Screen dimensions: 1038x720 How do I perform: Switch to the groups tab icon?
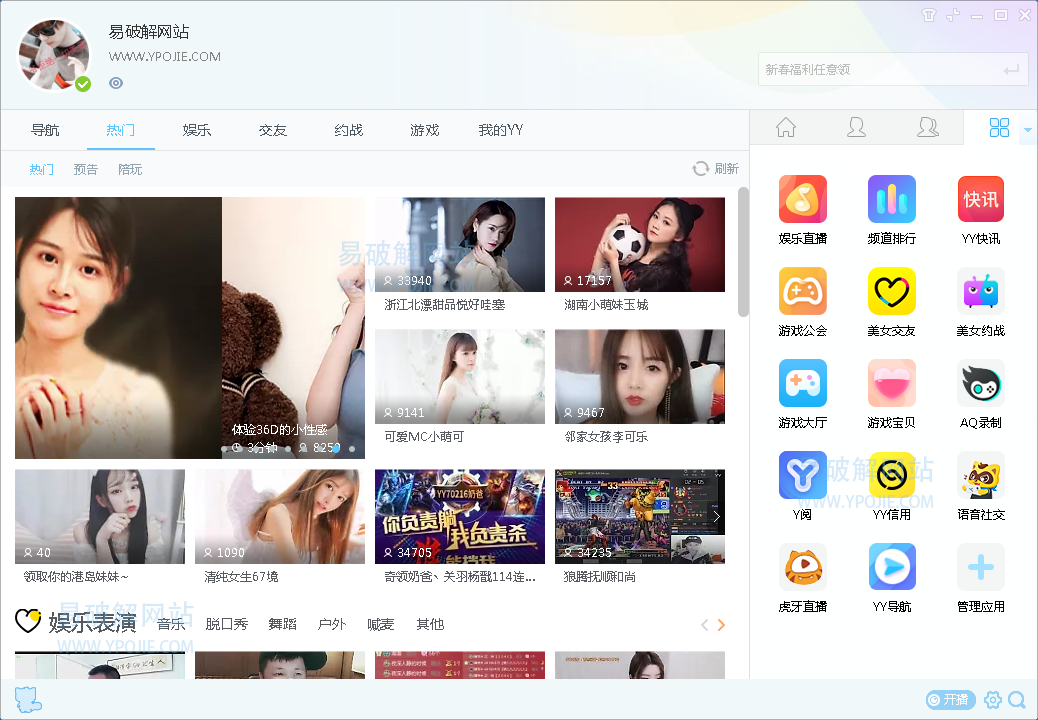(x=927, y=127)
